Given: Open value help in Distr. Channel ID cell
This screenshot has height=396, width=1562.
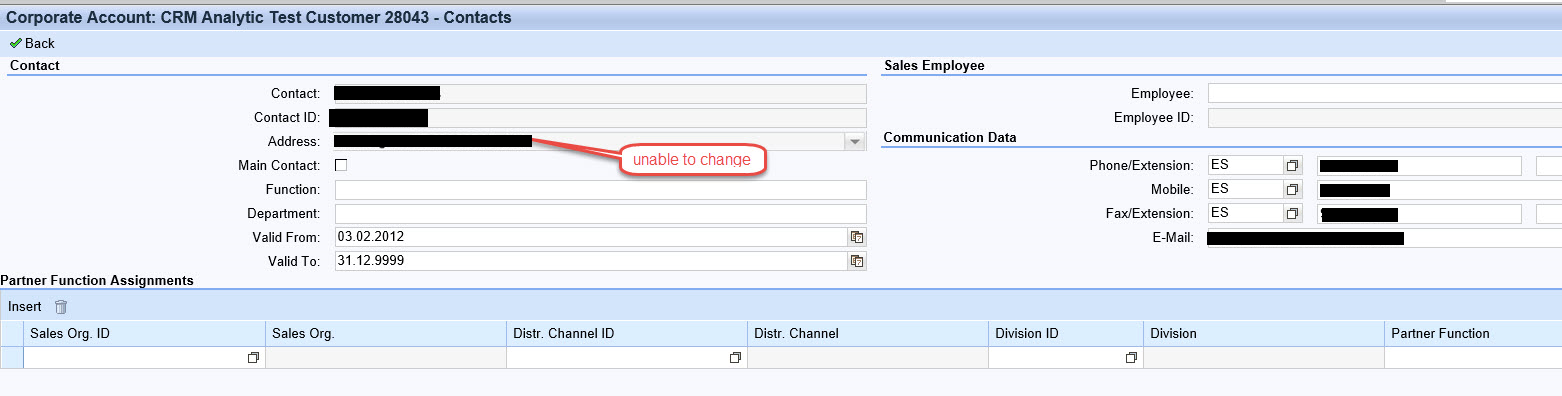Looking at the screenshot, I should 736,357.
